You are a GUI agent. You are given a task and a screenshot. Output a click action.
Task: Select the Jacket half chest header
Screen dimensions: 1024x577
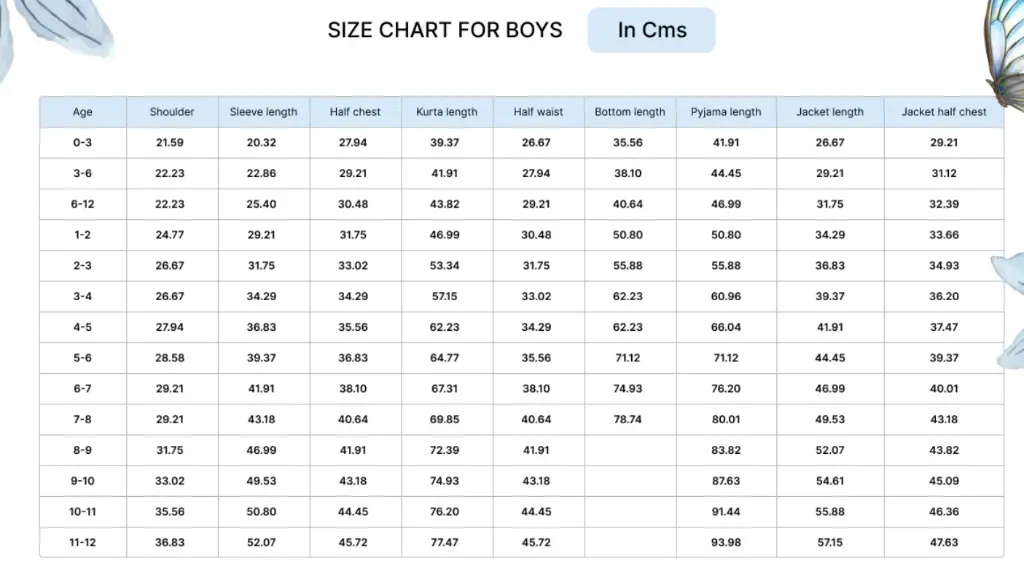tap(944, 112)
